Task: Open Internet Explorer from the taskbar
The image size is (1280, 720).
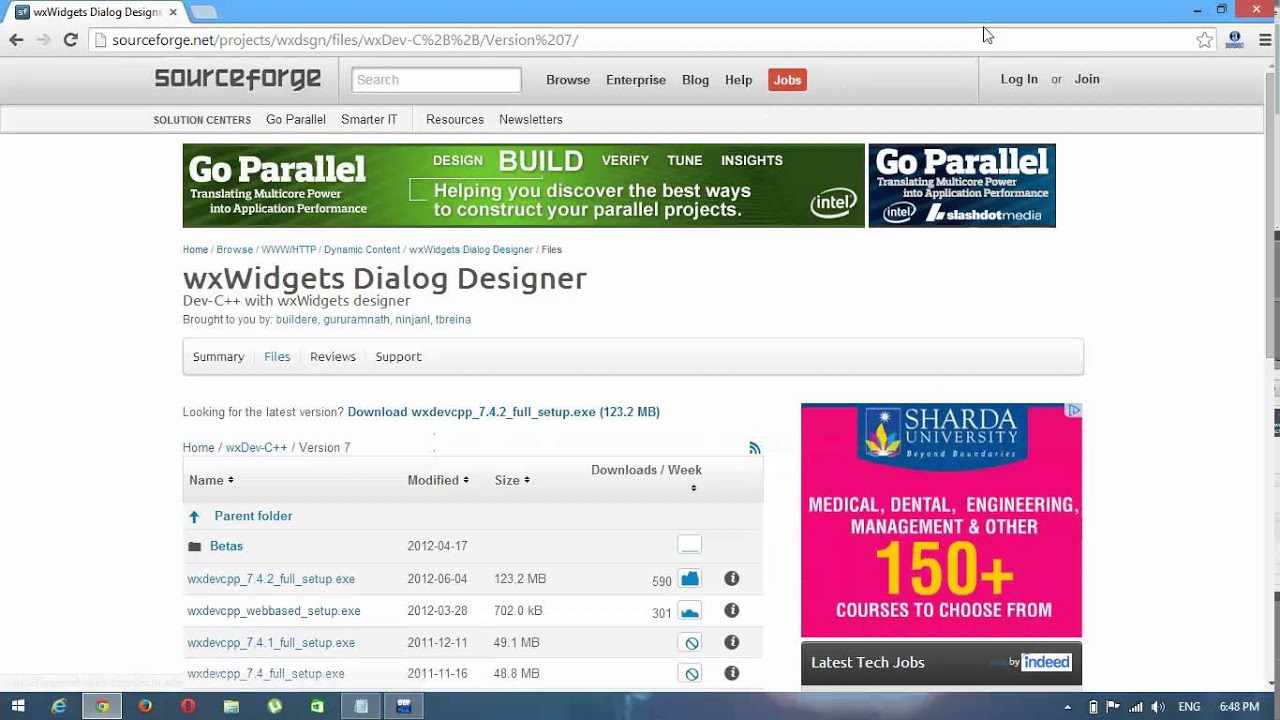Action: click(59, 706)
